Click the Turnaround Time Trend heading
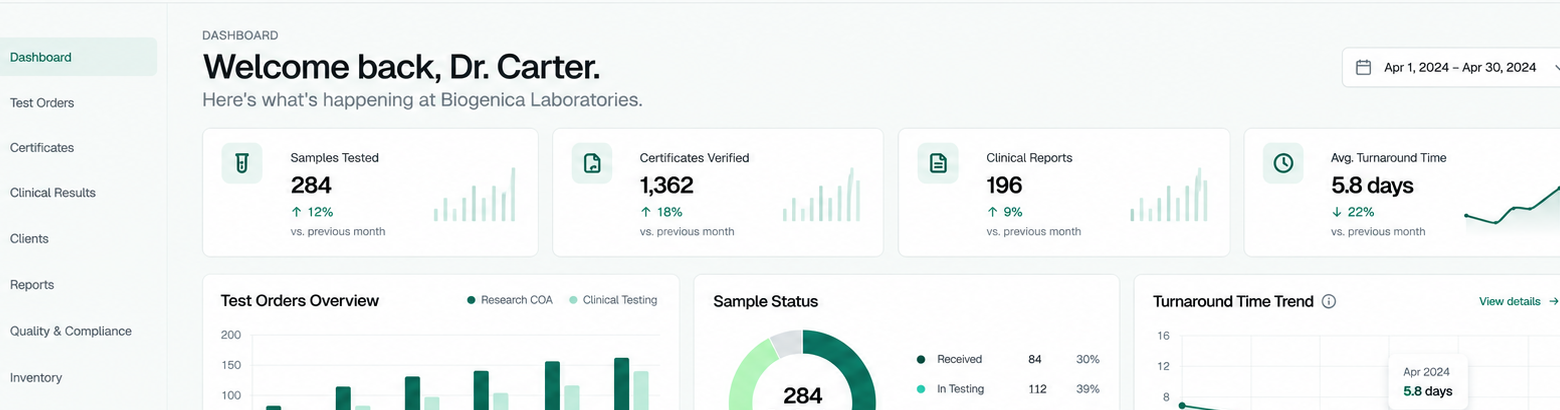The height and width of the screenshot is (410, 1560). 1233,301
